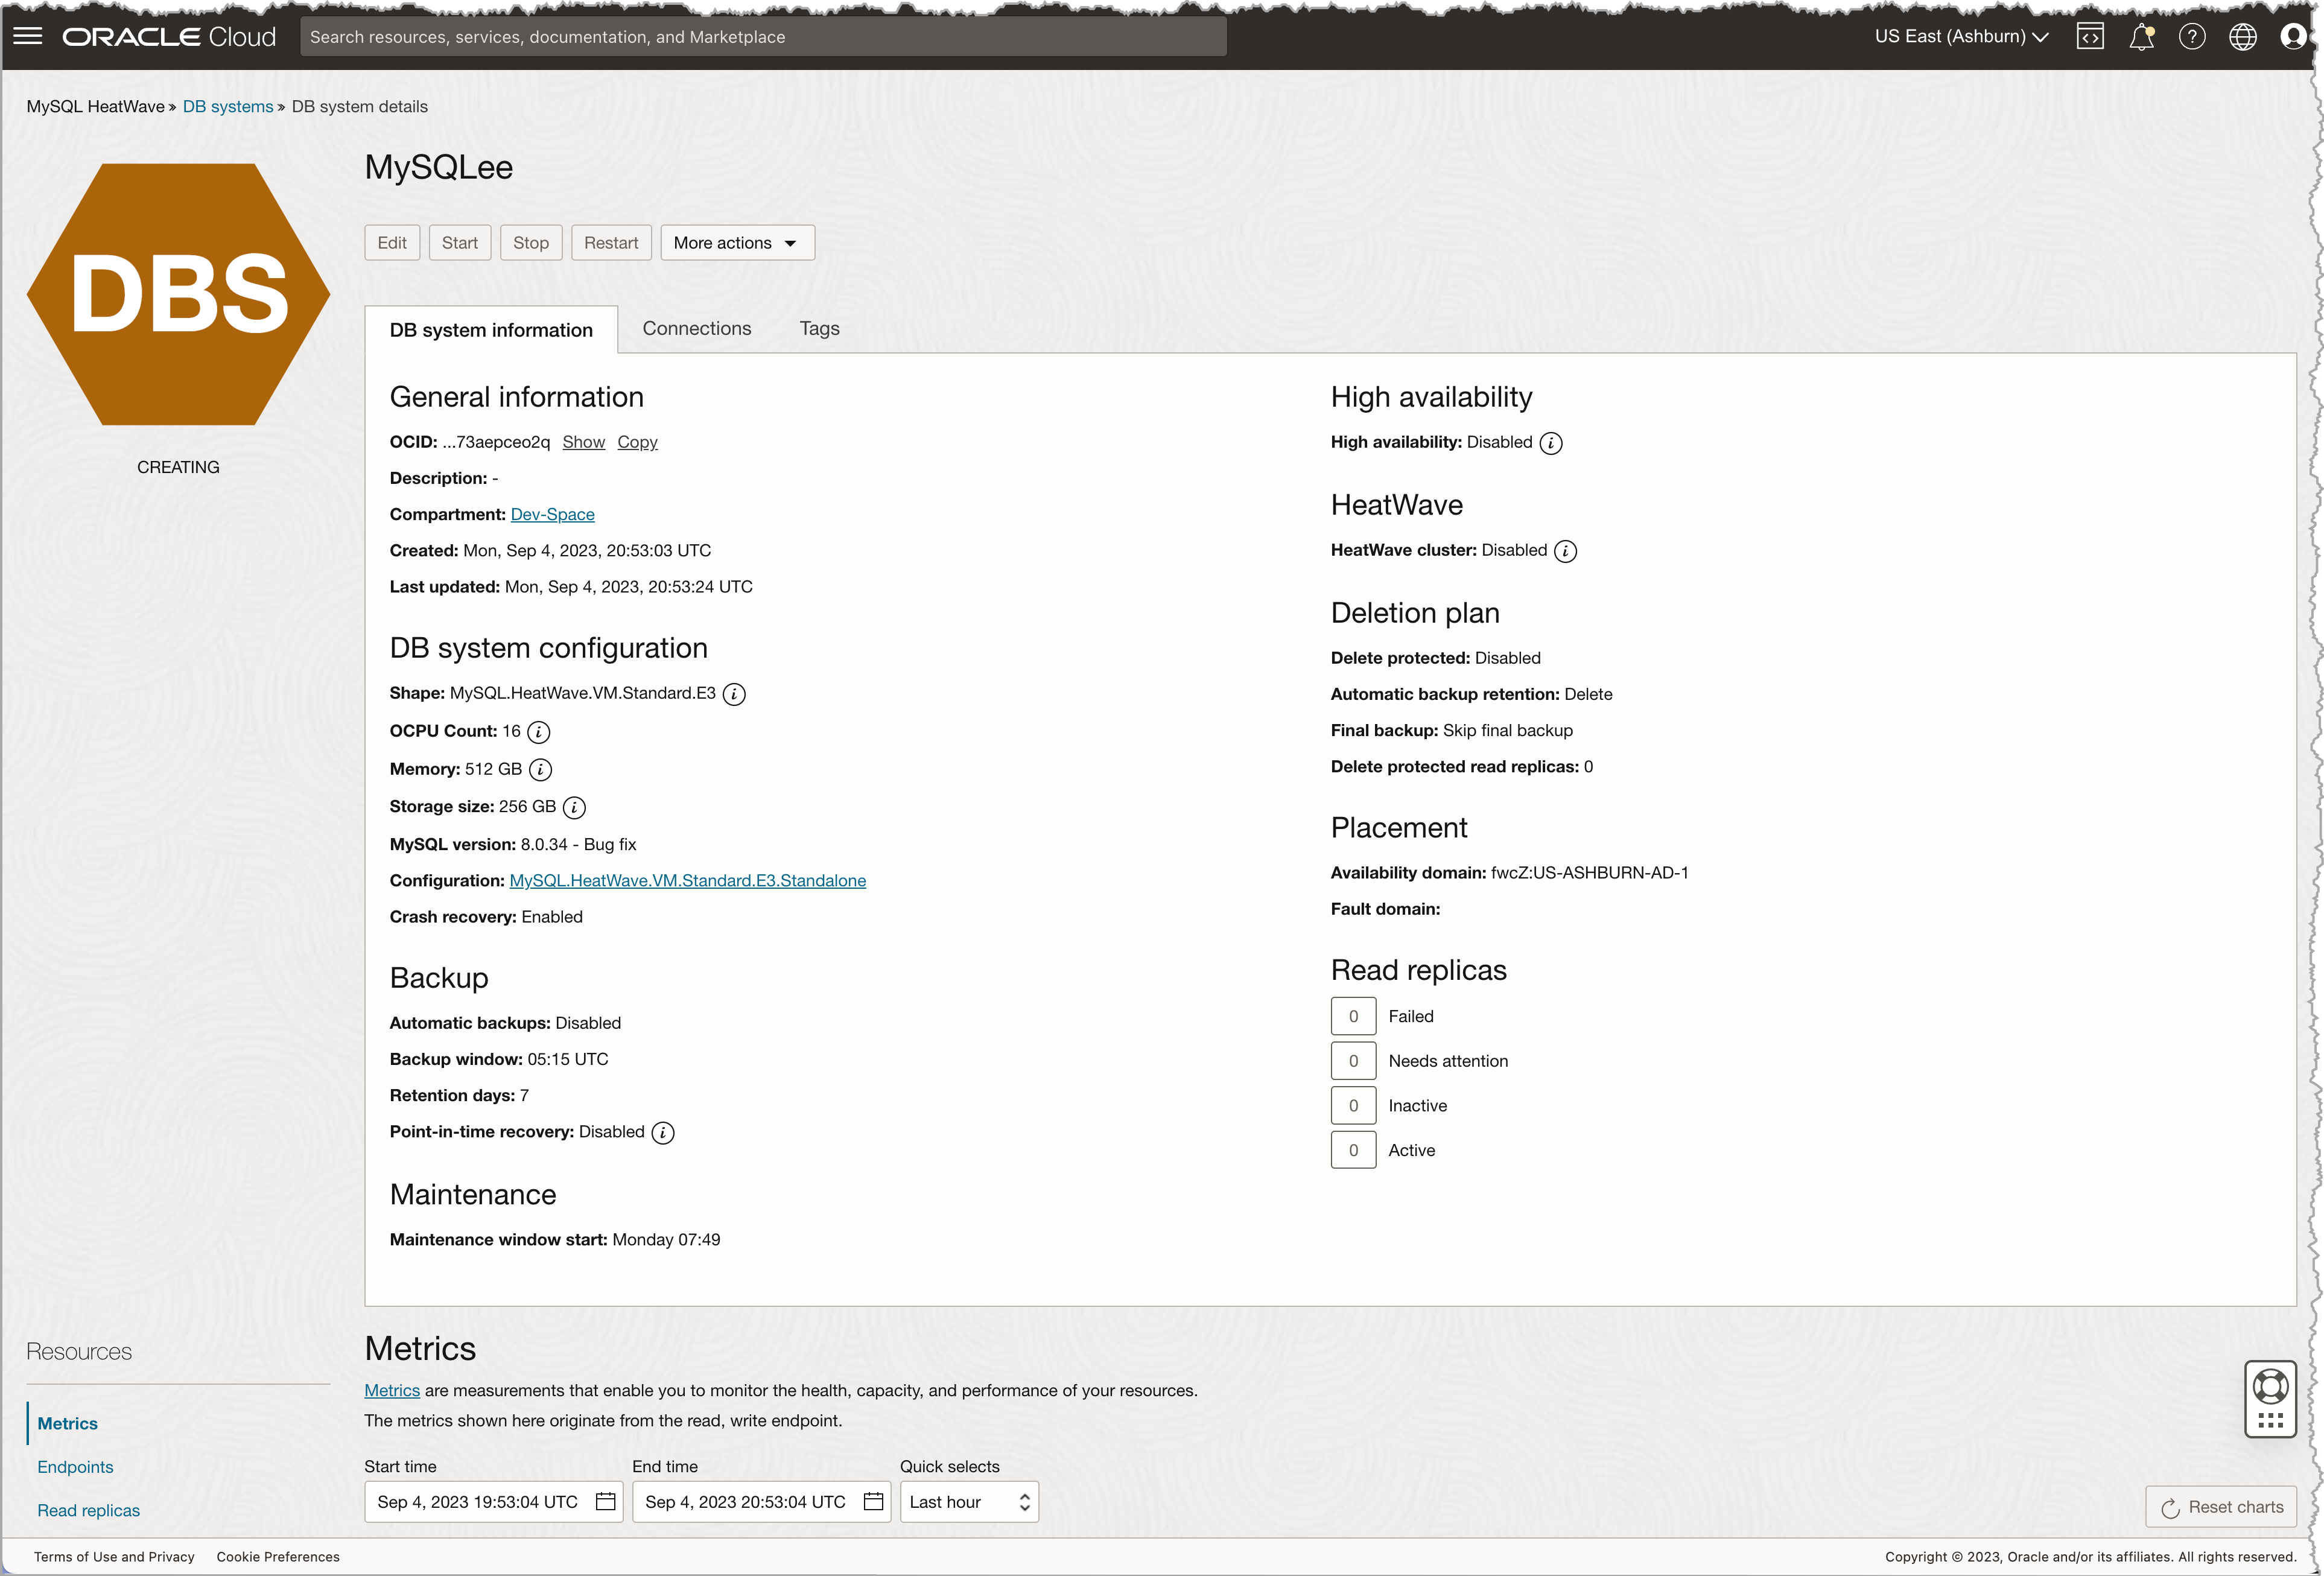Click the MySQLee title heading
Image resolution: width=2324 pixels, height=1576 pixels.
[x=438, y=167]
